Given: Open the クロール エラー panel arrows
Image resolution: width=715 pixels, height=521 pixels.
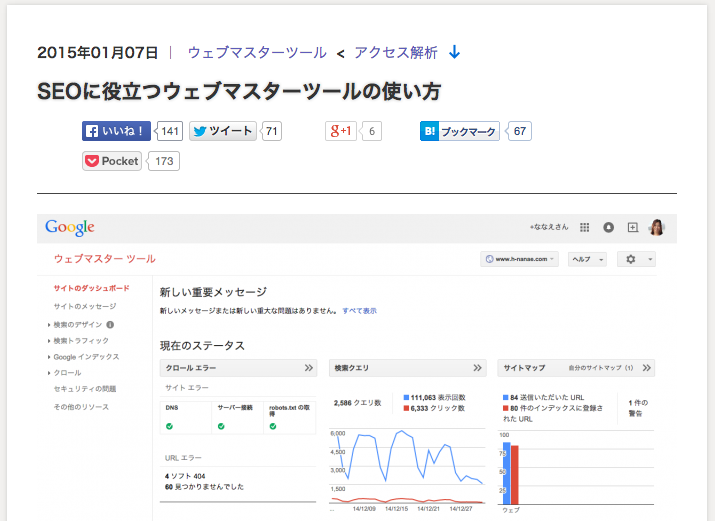Looking at the screenshot, I should point(309,368).
